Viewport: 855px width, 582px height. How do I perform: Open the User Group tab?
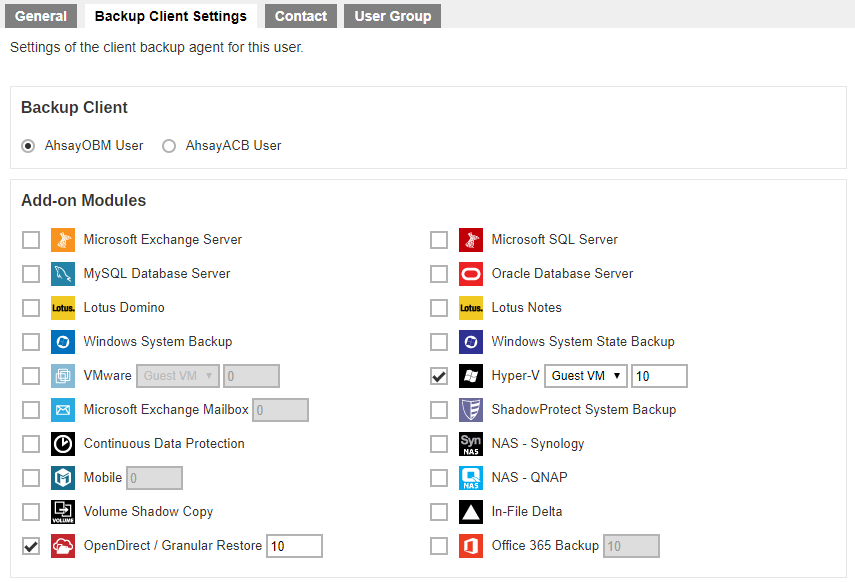point(392,16)
